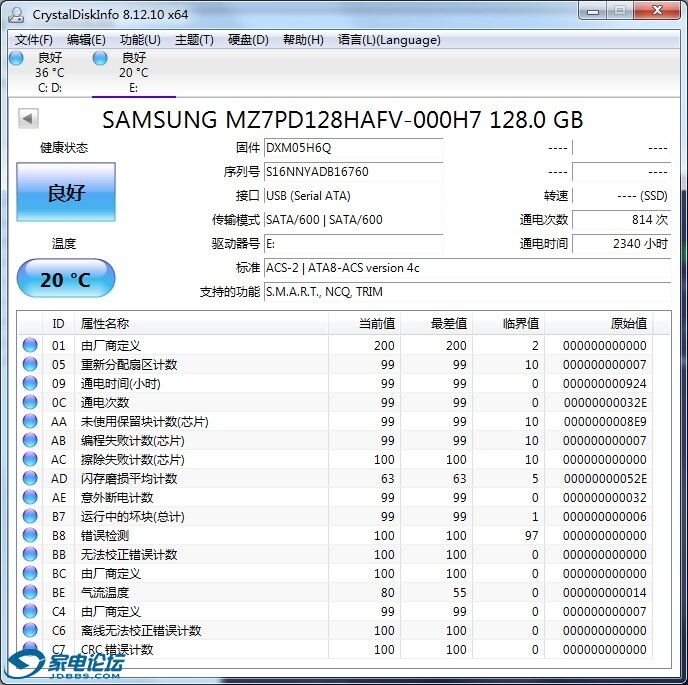Image resolution: width=688 pixels, height=685 pixels.
Task: Click the status icon for 擦除失败计数(芯片)
Action: pos(30,459)
